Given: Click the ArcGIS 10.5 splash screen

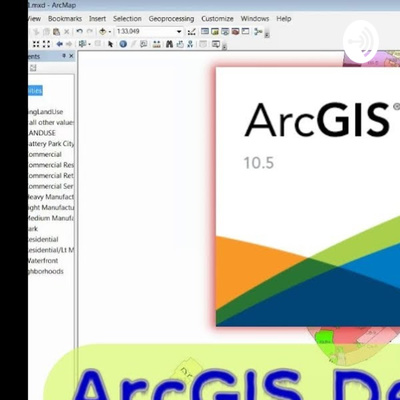Looking at the screenshot, I should coord(308,197).
